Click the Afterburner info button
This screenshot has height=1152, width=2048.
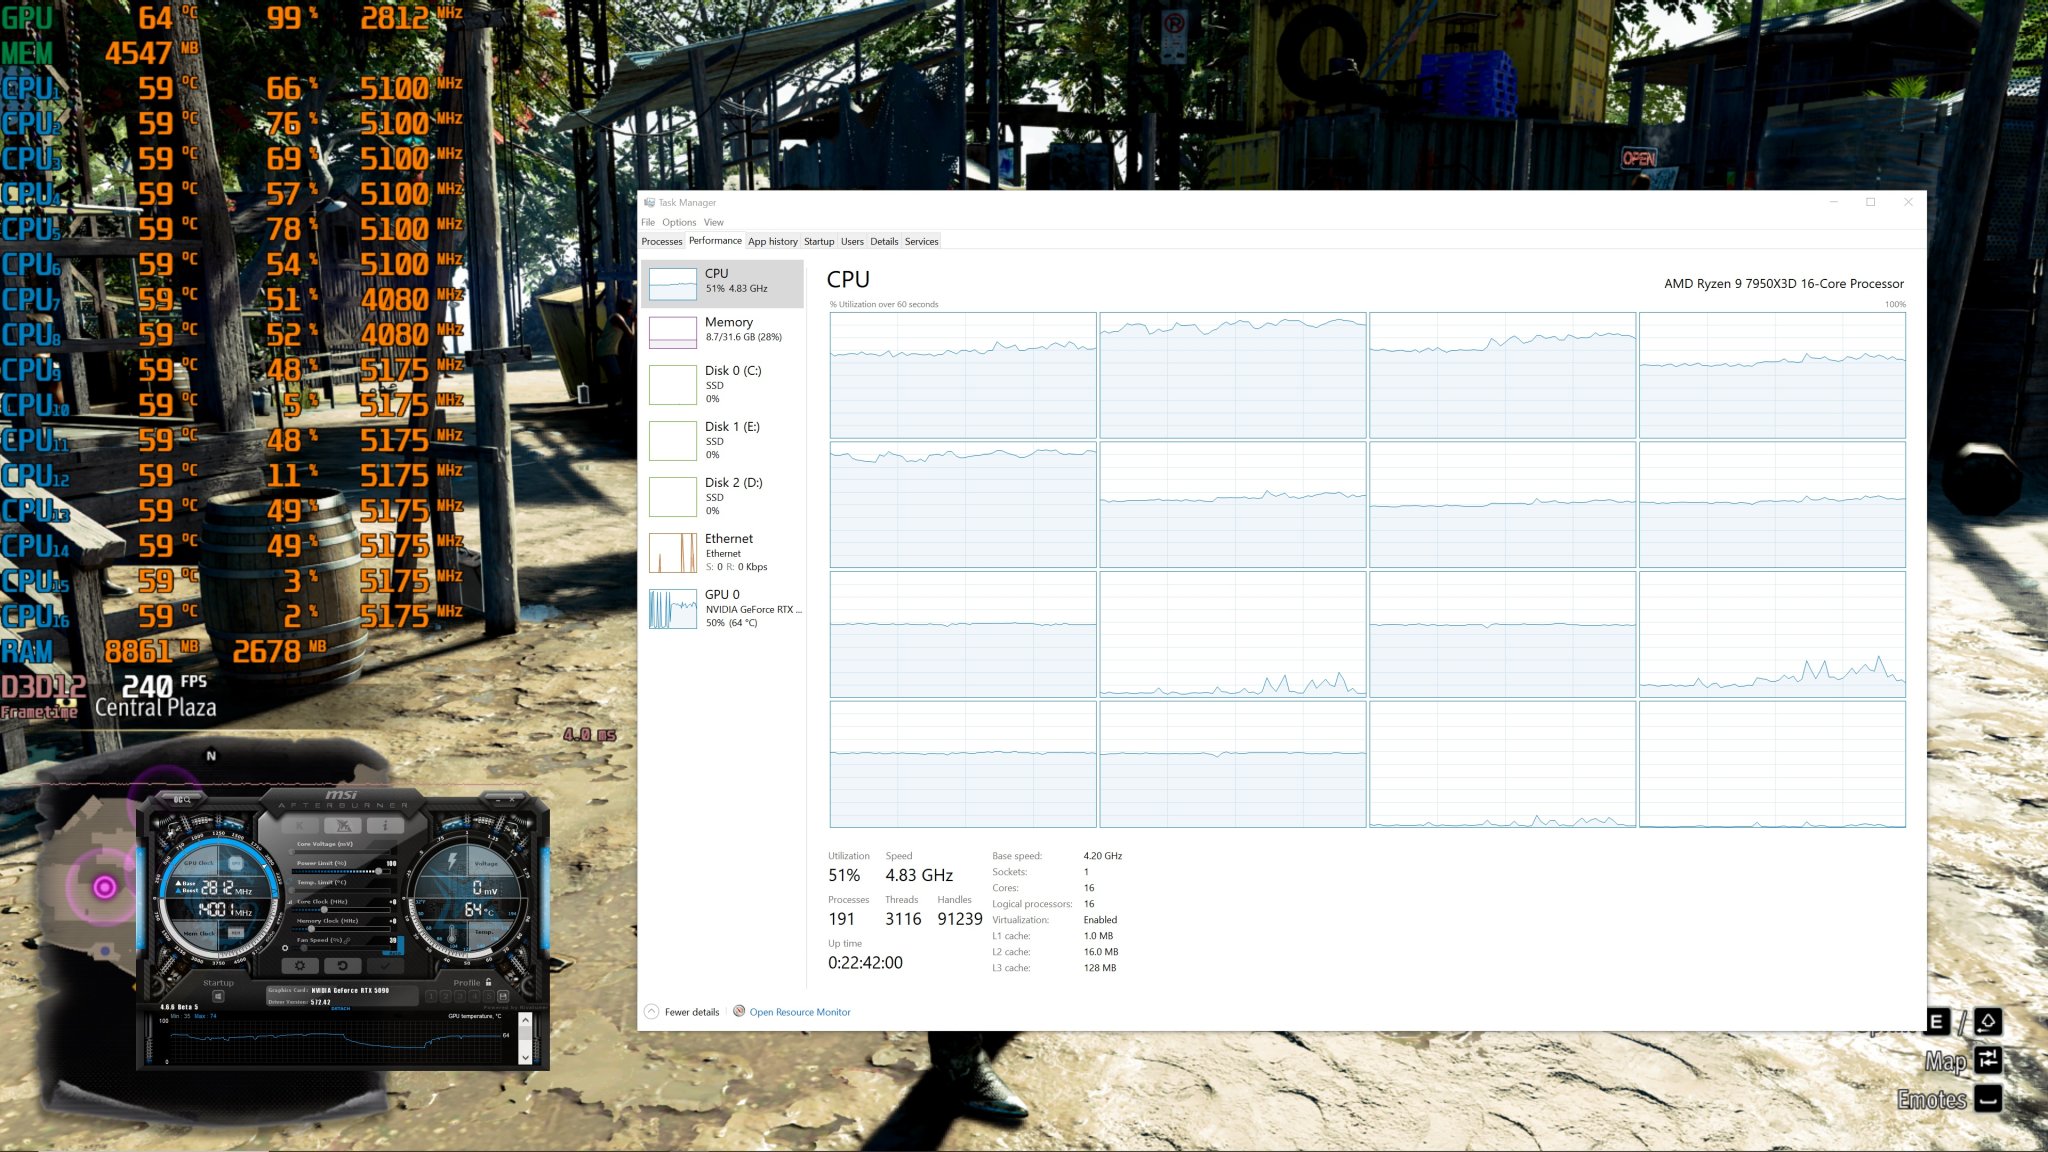coord(385,825)
